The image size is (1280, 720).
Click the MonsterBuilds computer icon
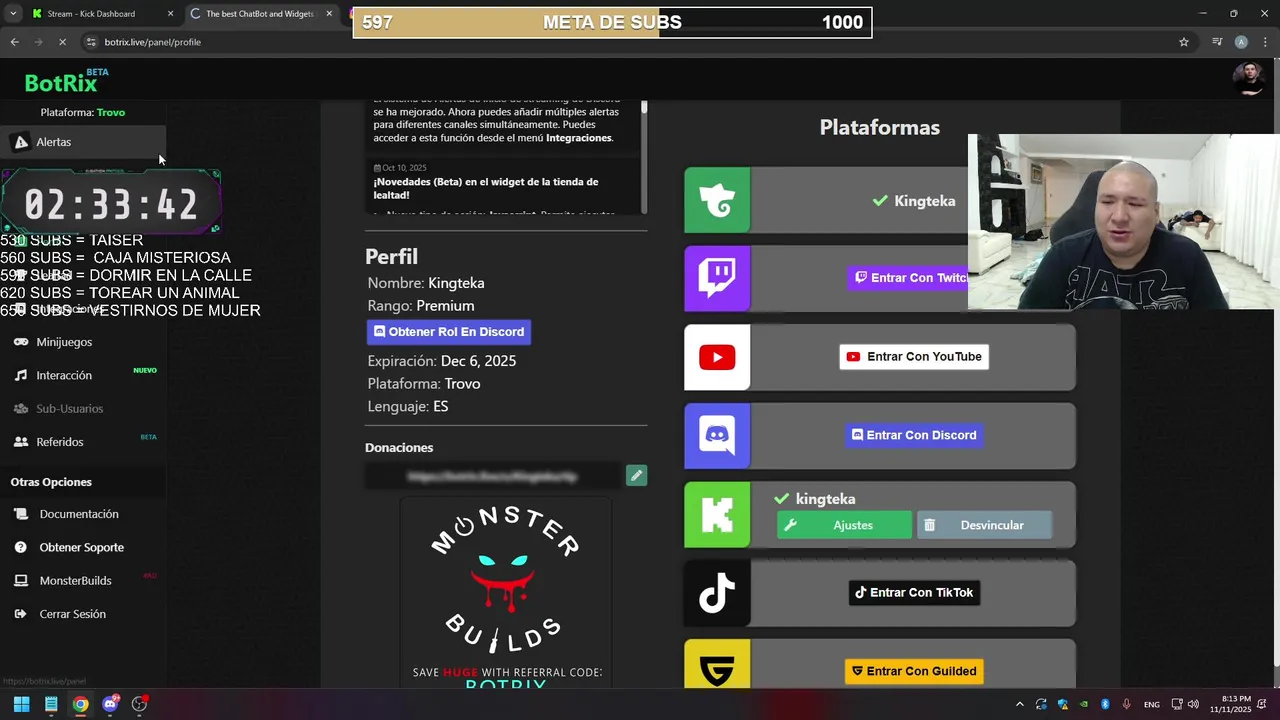click(x=21, y=580)
